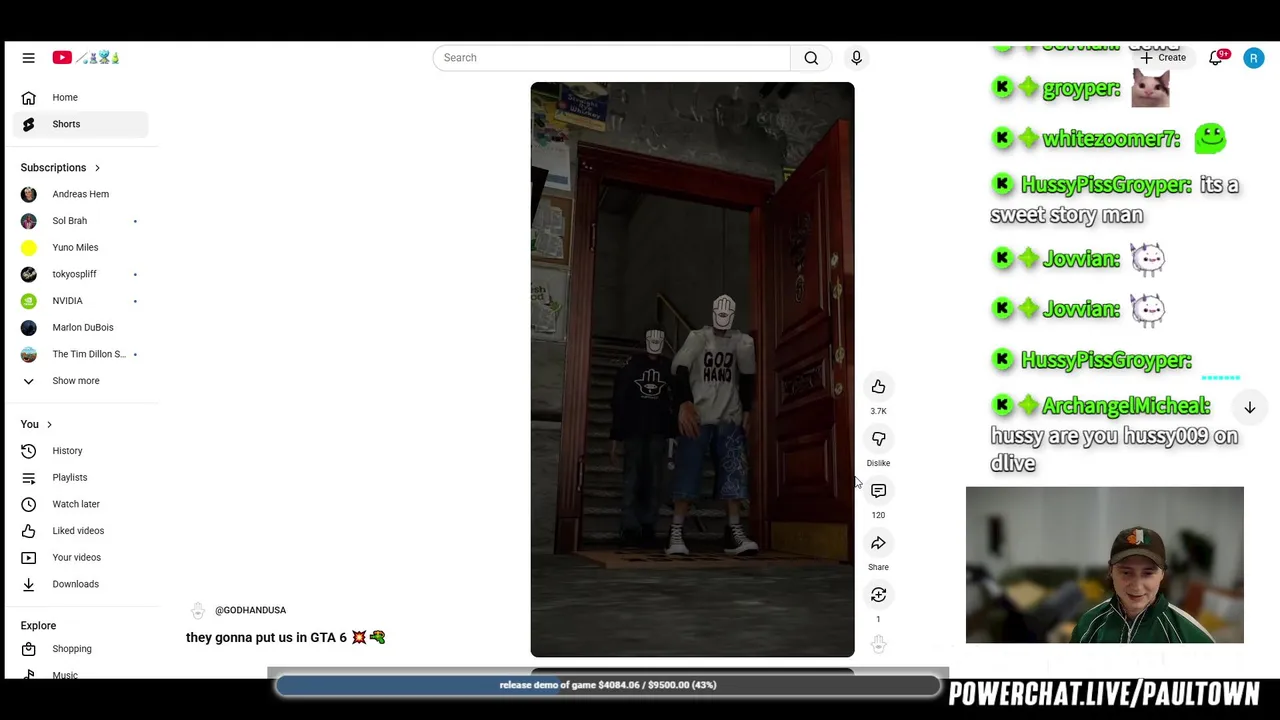Image resolution: width=1280 pixels, height=720 pixels.
Task: Click the Downloads arrow icon
Action: pos(28,584)
